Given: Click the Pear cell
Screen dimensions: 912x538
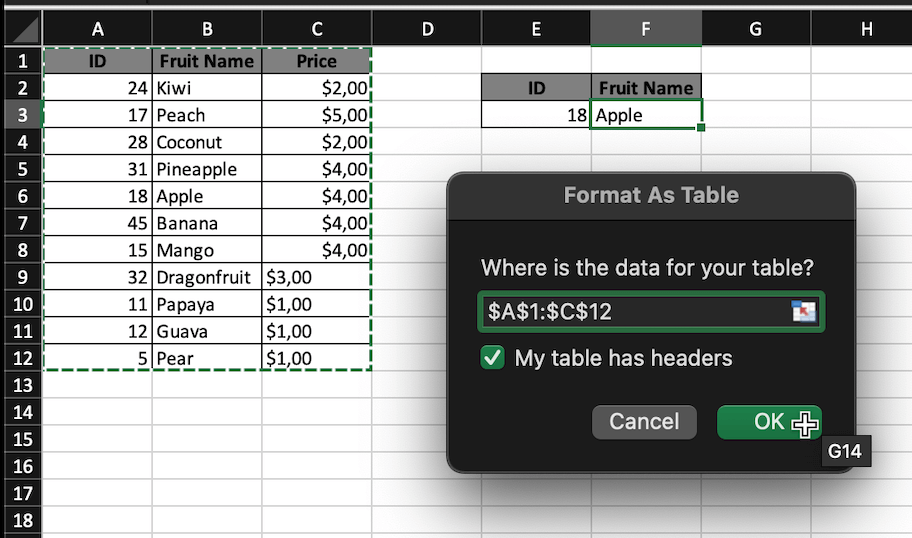Looking at the screenshot, I should (x=207, y=358).
